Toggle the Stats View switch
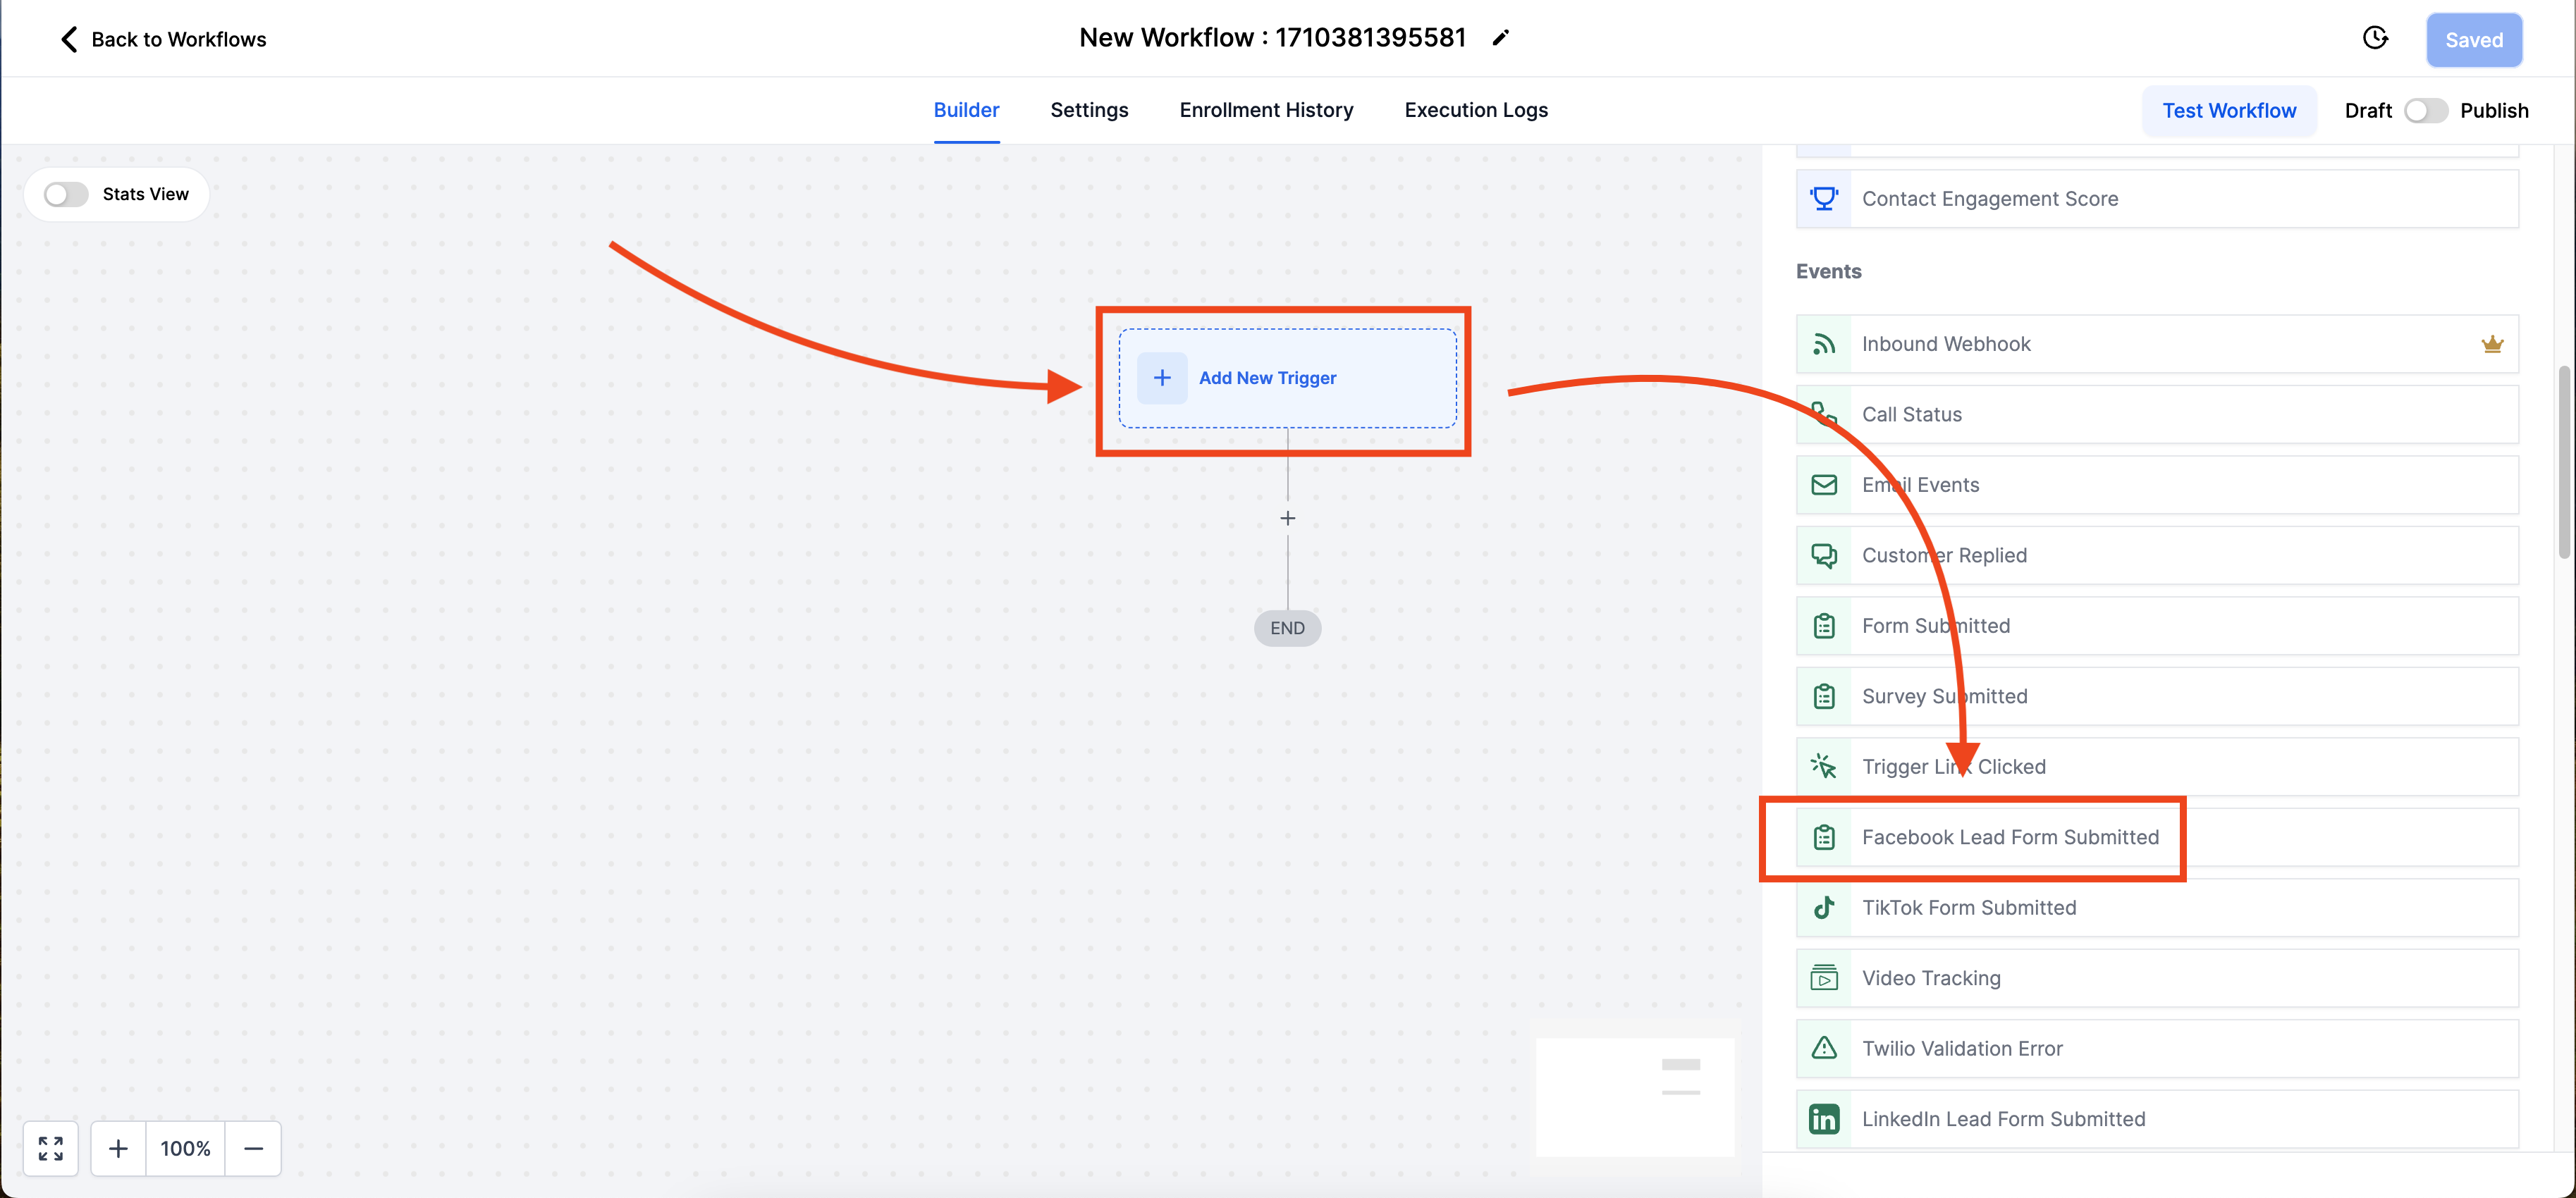The width and height of the screenshot is (2576, 1198). 66,194
